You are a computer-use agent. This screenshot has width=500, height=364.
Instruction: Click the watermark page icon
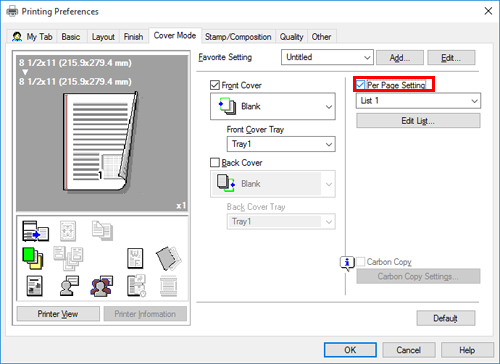pos(135,258)
